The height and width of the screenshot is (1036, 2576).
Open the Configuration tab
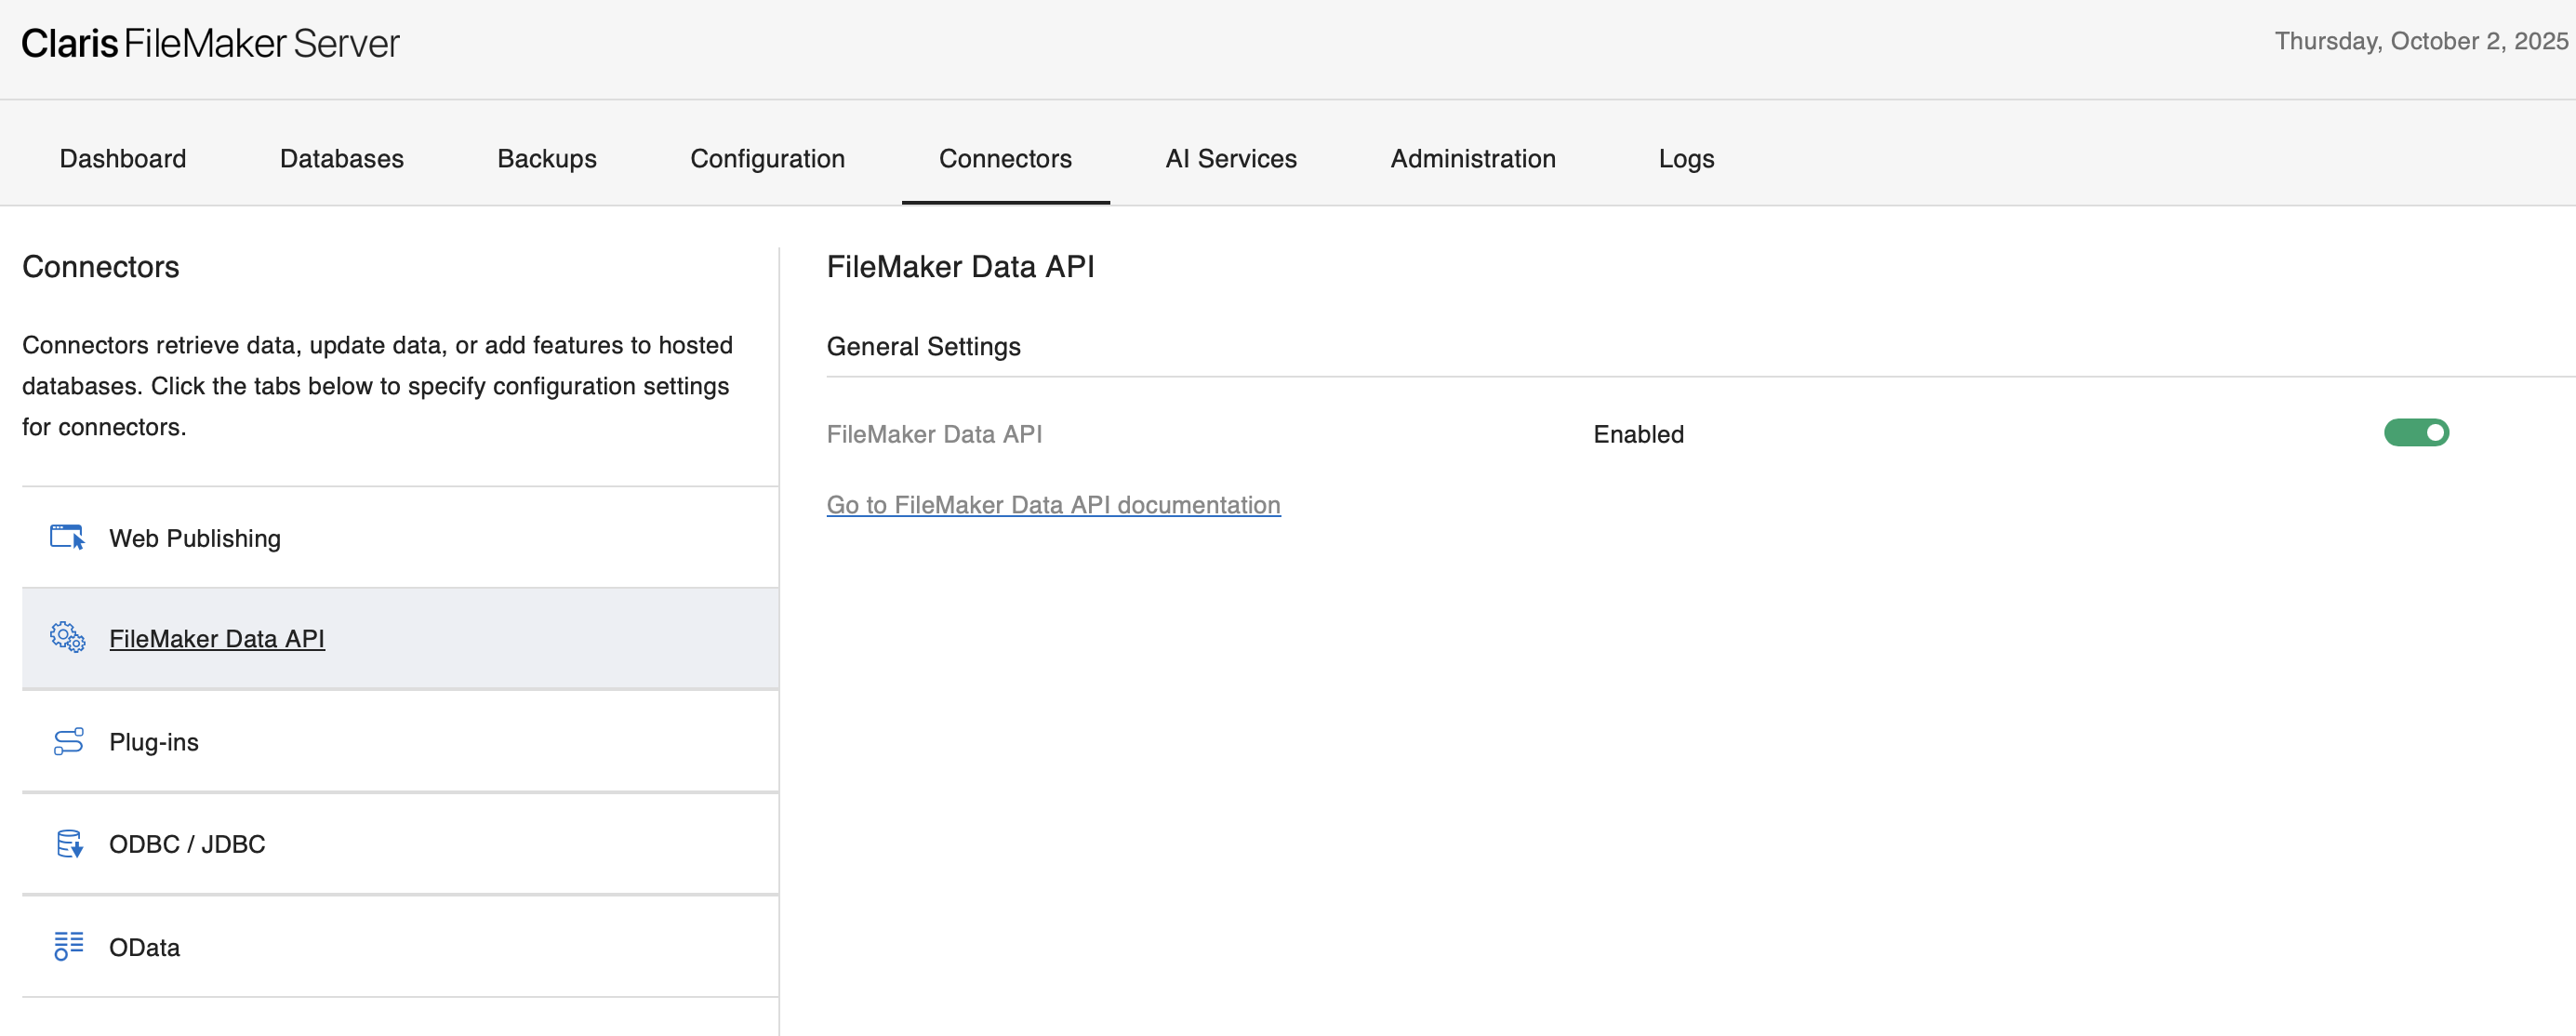767,158
